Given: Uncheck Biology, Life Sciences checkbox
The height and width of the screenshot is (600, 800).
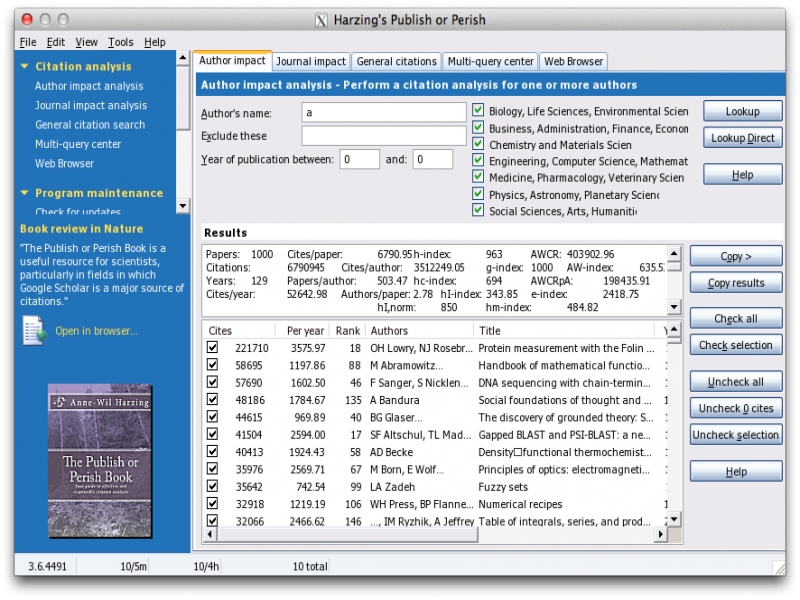Looking at the screenshot, I should point(478,111).
